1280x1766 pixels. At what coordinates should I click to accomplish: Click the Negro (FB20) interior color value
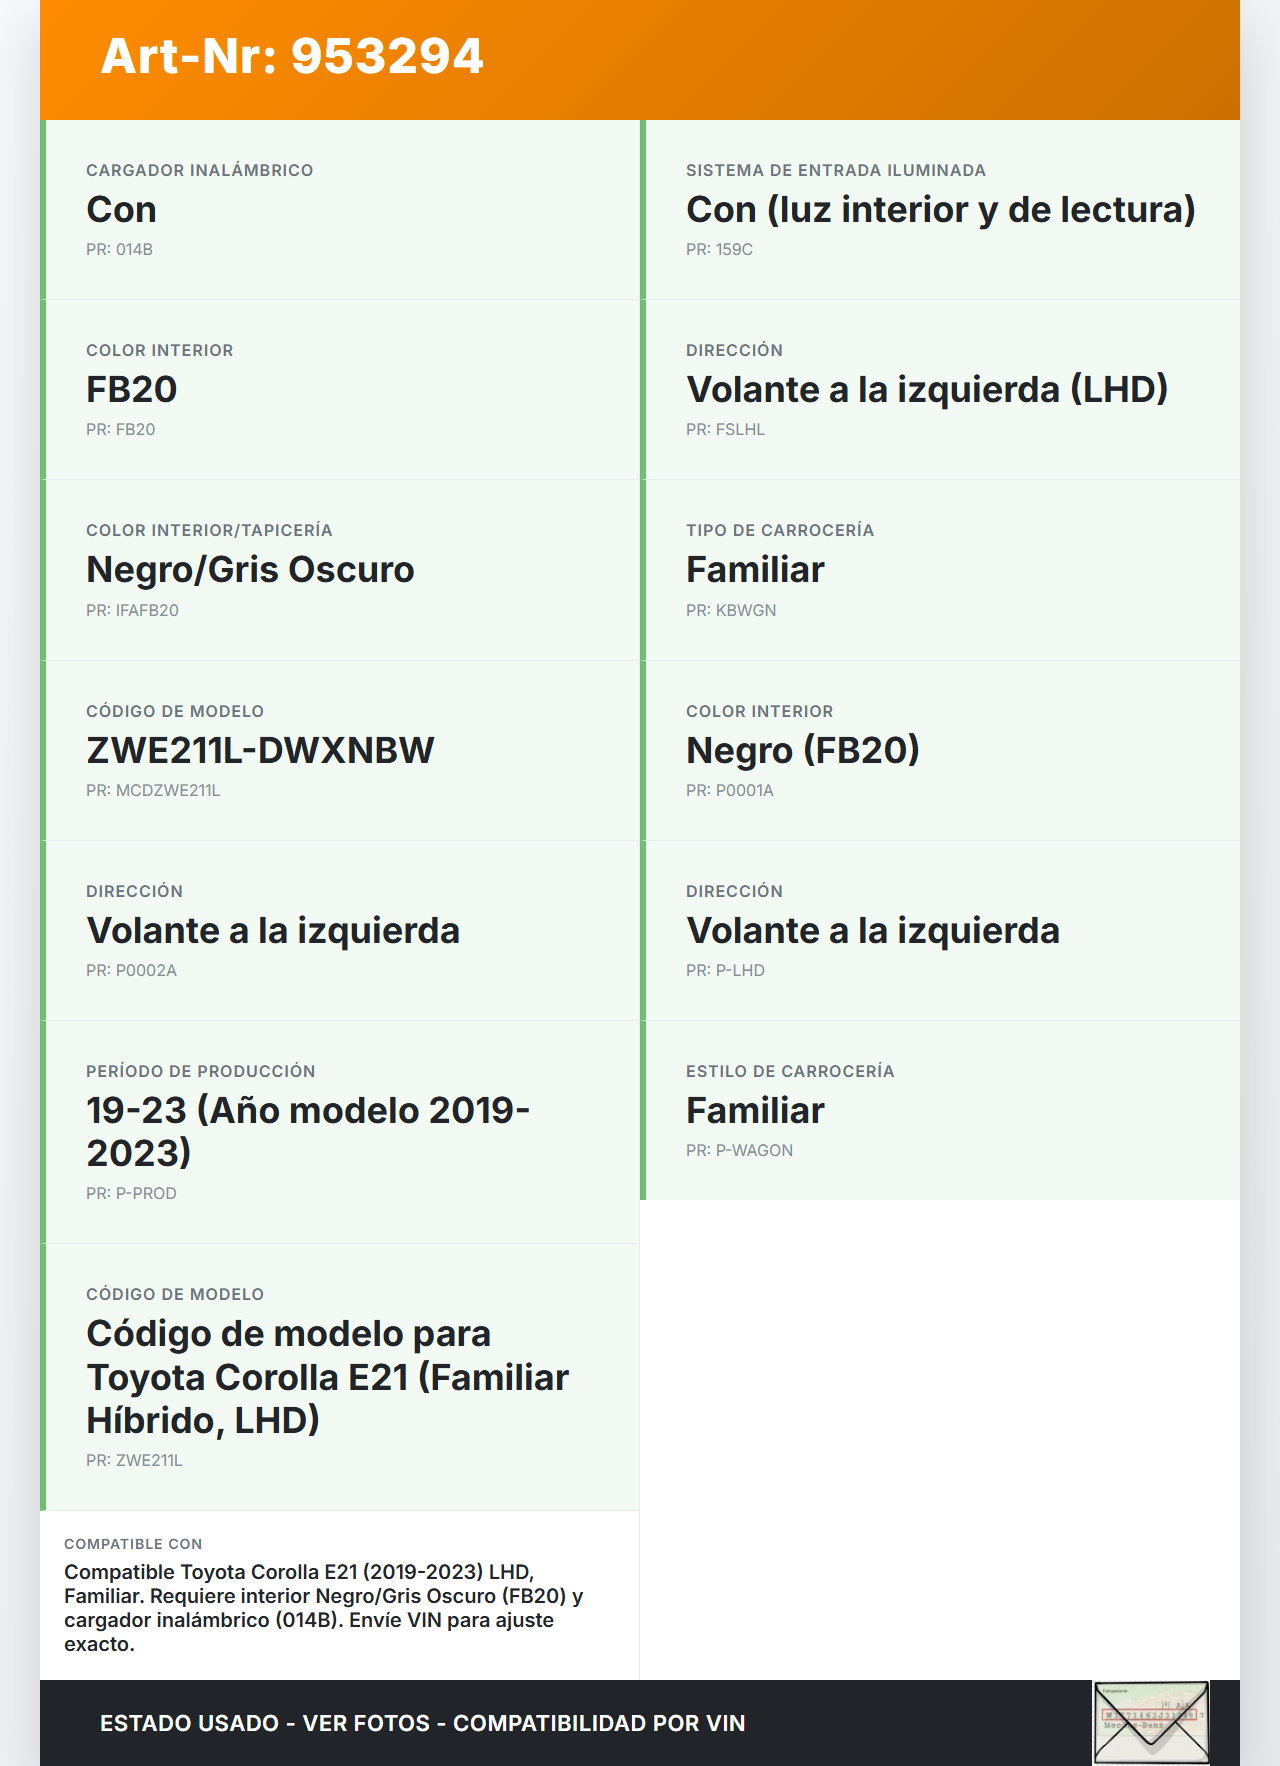[803, 750]
